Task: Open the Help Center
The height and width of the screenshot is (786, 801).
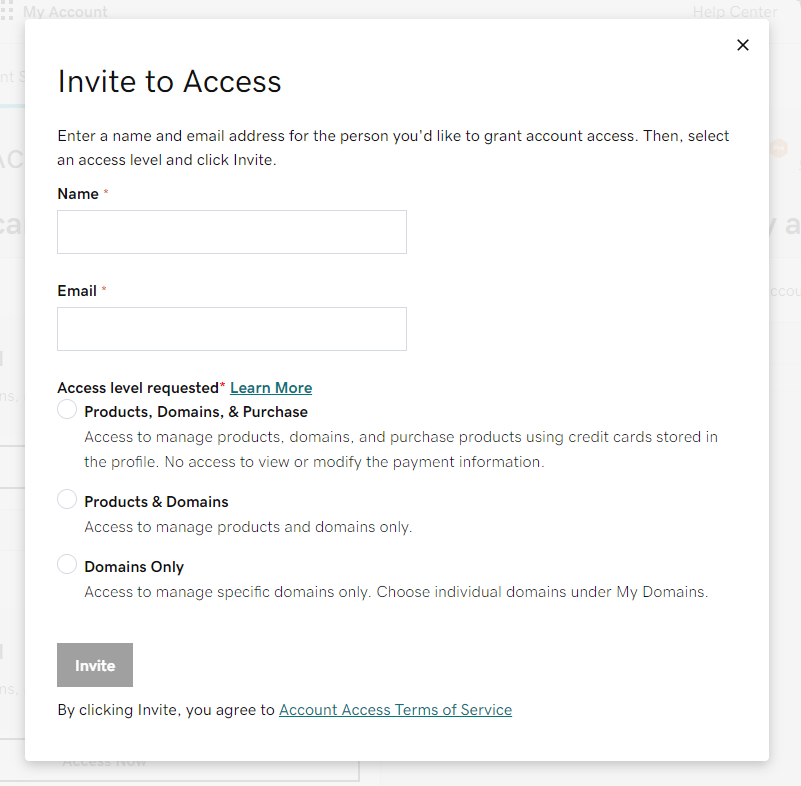Action: point(734,11)
